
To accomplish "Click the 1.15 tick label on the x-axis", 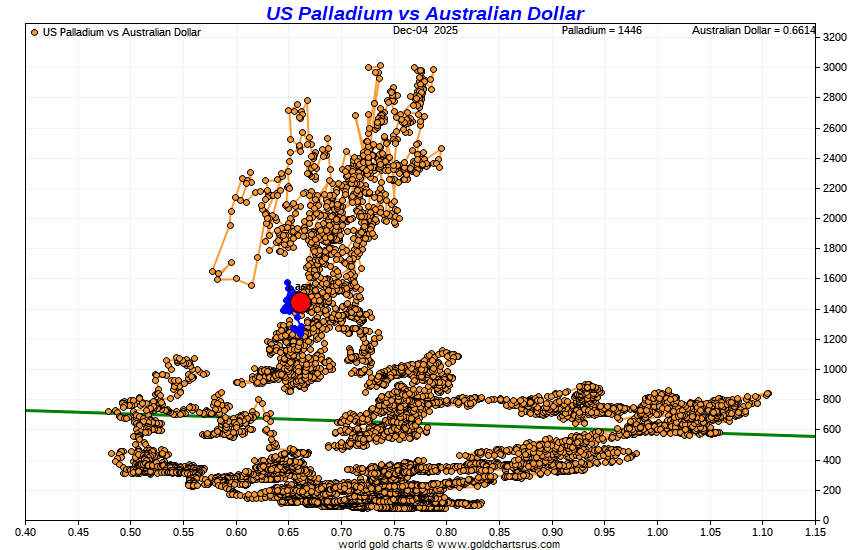I will click(815, 531).
